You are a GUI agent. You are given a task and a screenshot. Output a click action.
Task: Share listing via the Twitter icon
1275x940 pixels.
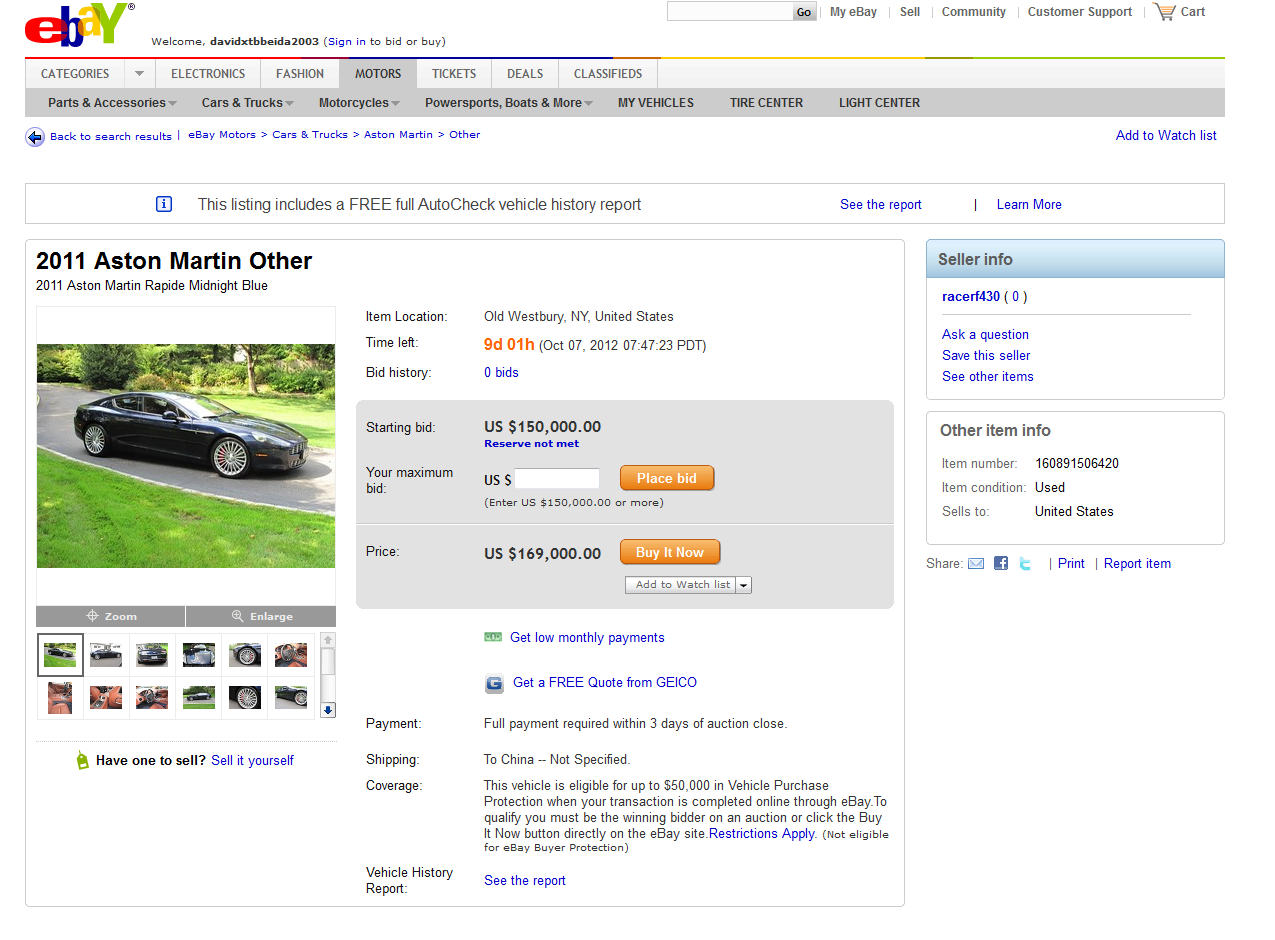point(1025,564)
